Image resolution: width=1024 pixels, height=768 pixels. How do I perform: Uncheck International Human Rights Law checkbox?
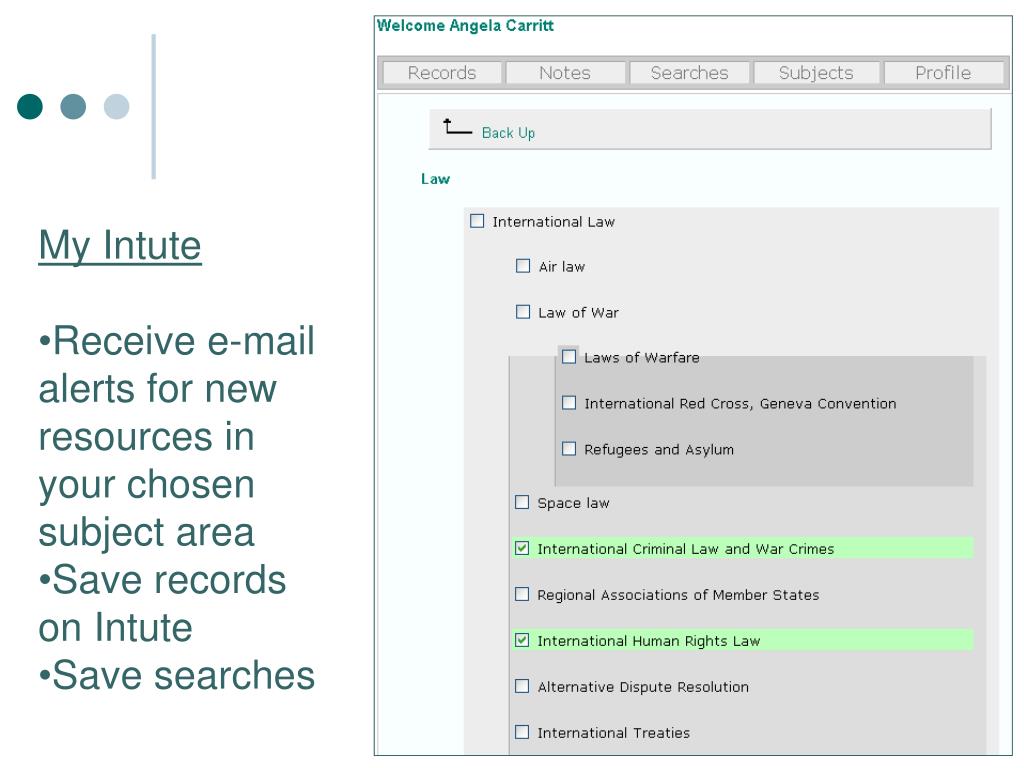[x=522, y=641]
